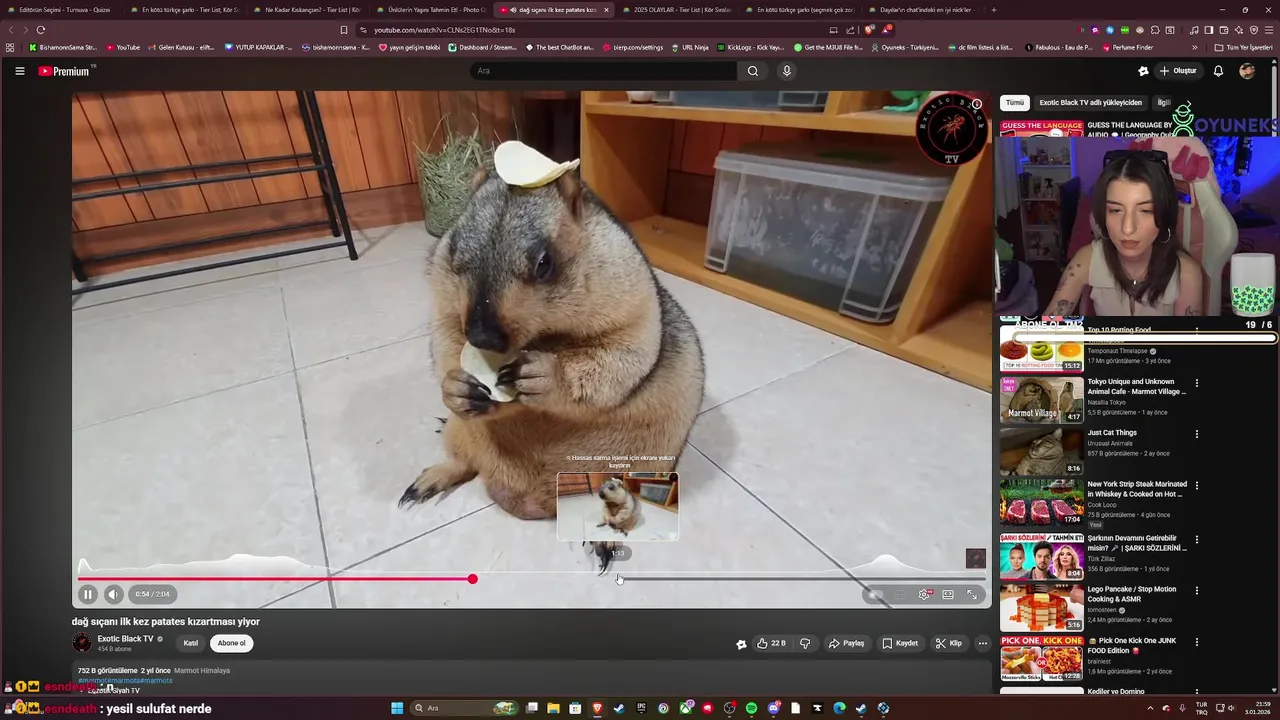
Task: Open options for Tokyo Marmot Village video
Action: click(1196, 383)
